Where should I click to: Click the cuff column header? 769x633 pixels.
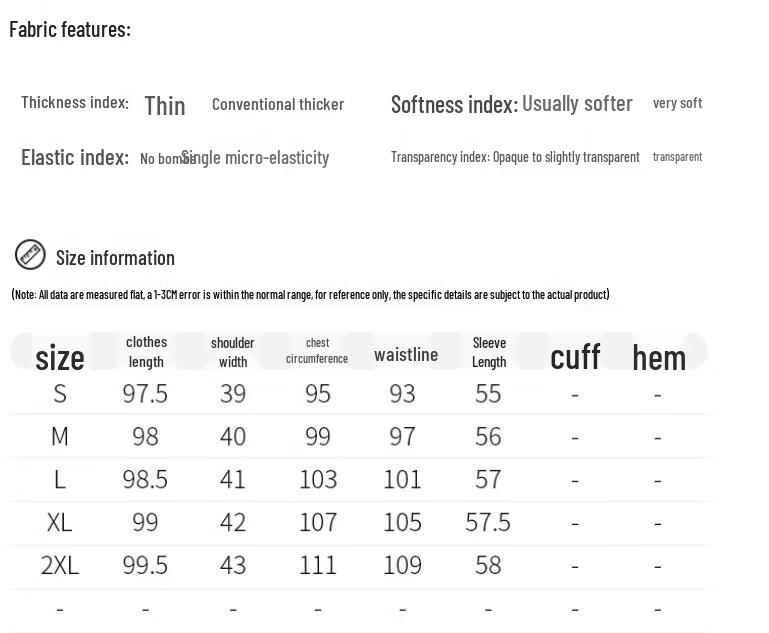pyautogui.click(x=575, y=356)
